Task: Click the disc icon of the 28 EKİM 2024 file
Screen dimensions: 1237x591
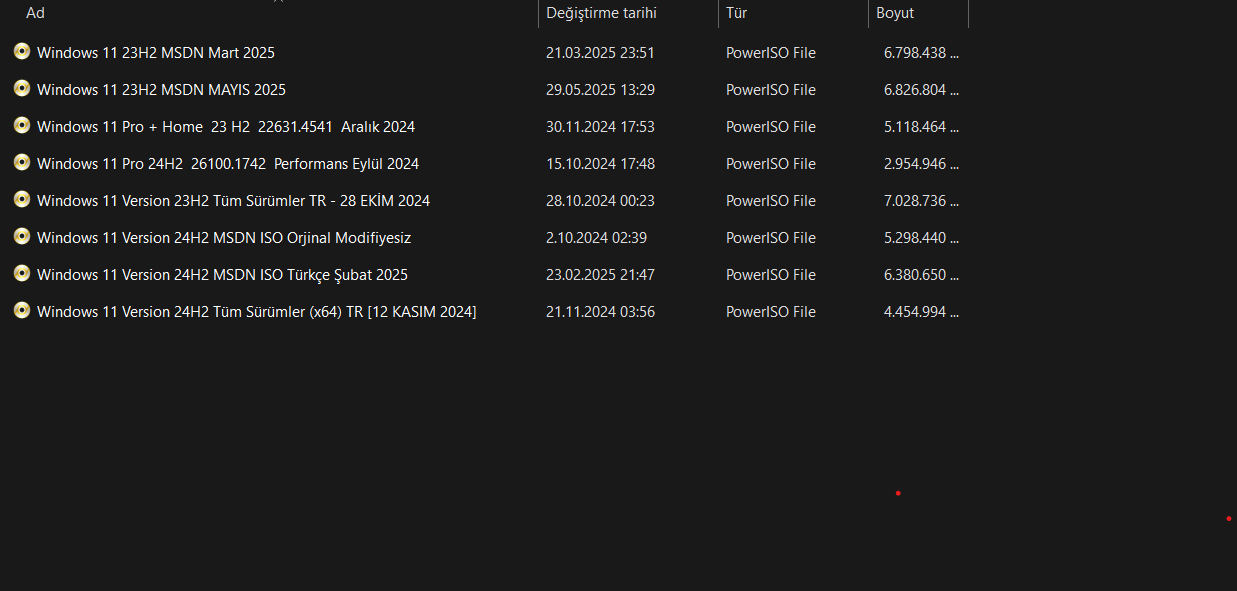Action: [x=22, y=199]
